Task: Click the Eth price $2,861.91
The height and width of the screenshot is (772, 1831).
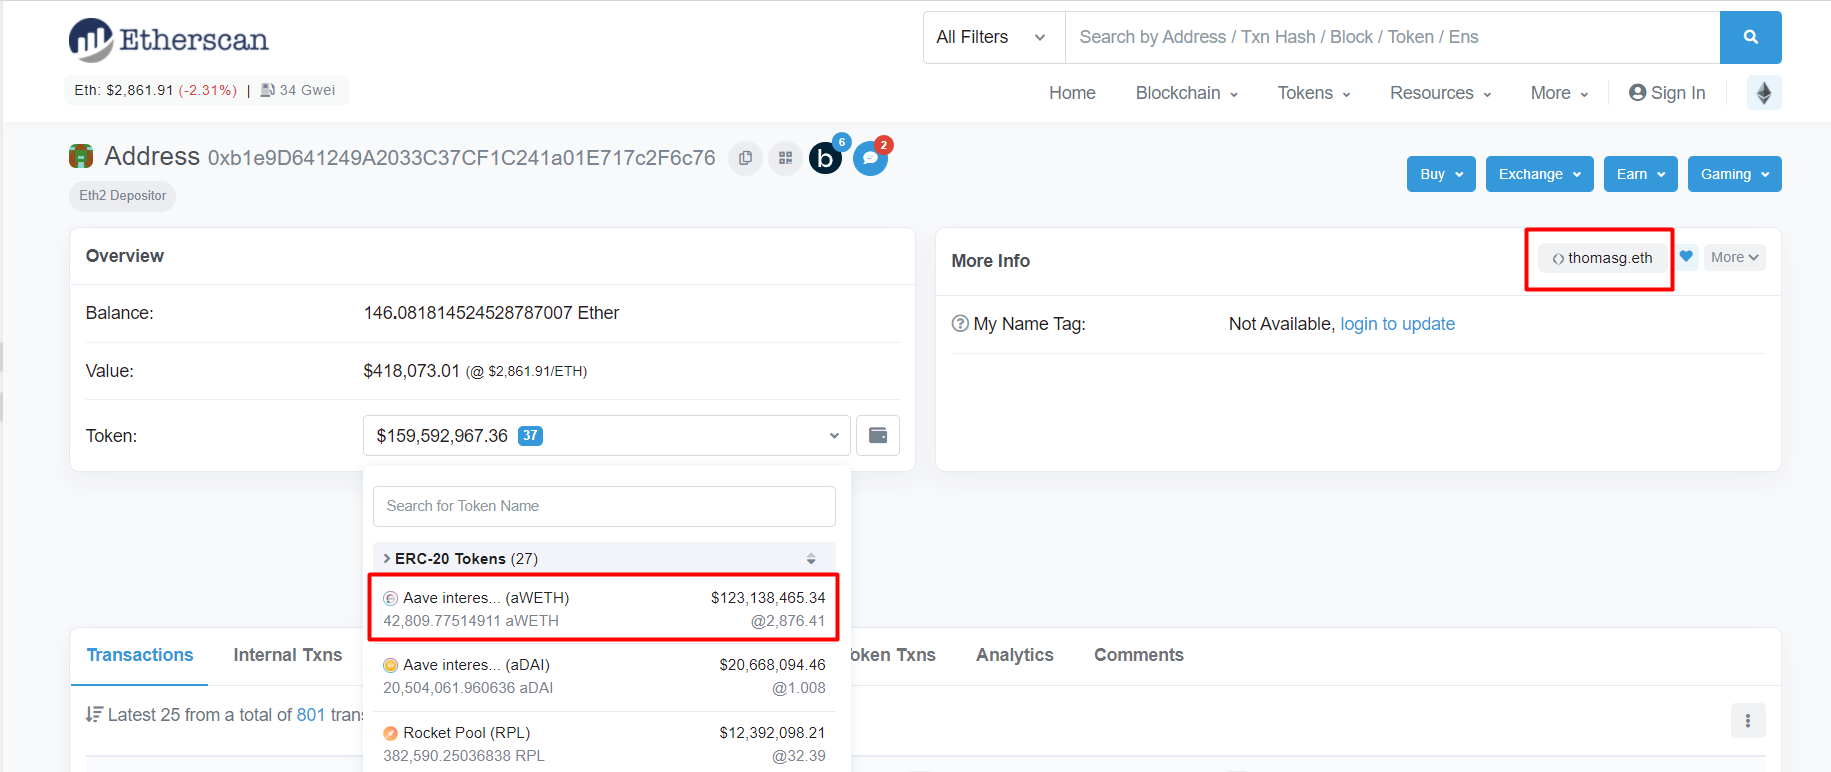Action: 140,90
